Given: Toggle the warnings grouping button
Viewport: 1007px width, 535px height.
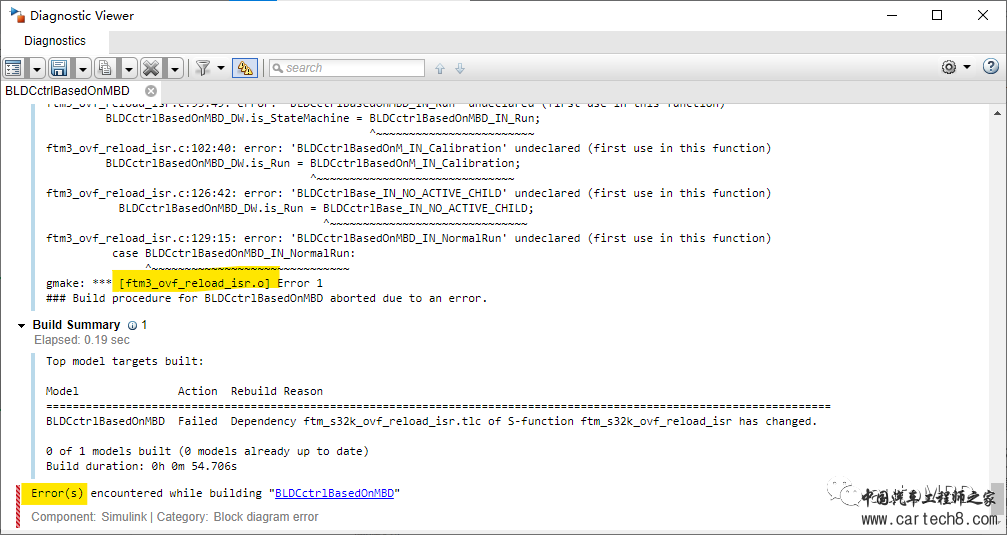Looking at the screenshot, I should (245, 67).
